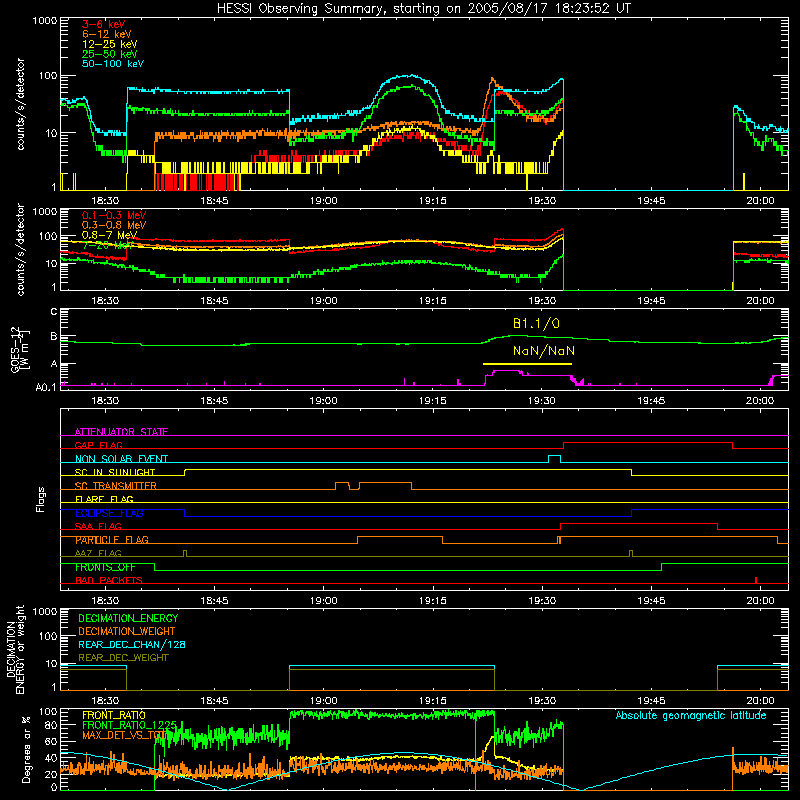Select the blue ECLIPSE_FLAG label

tap(109, 513)
